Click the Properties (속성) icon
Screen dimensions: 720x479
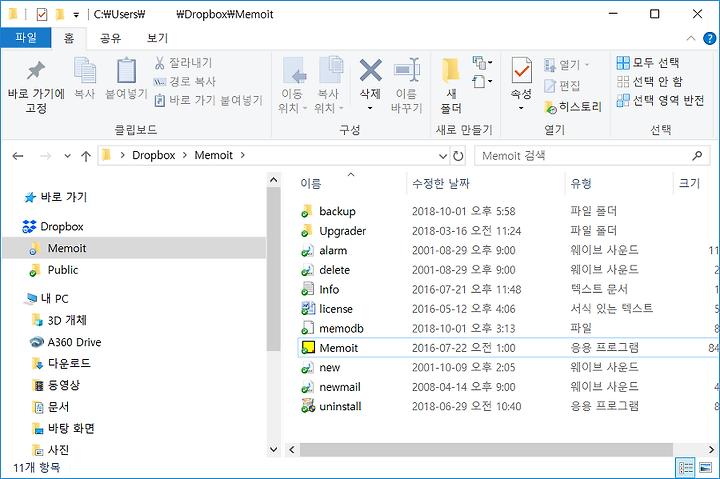(x=522, y=70)
